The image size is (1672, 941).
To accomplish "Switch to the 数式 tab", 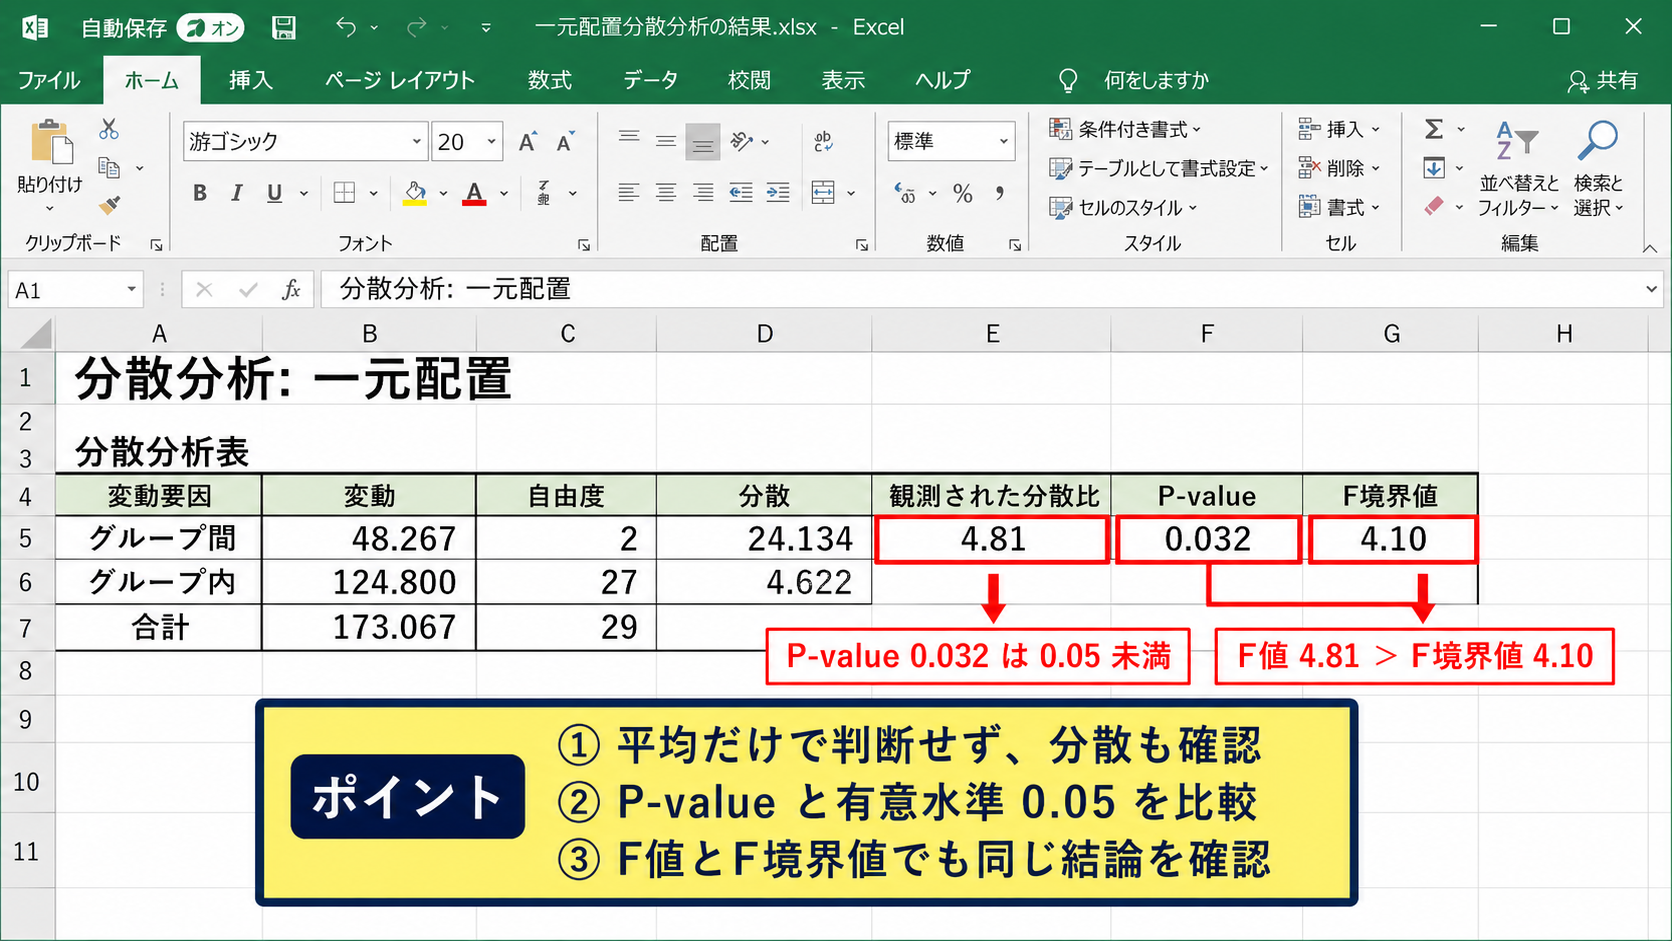I will [x=550, y=80].
